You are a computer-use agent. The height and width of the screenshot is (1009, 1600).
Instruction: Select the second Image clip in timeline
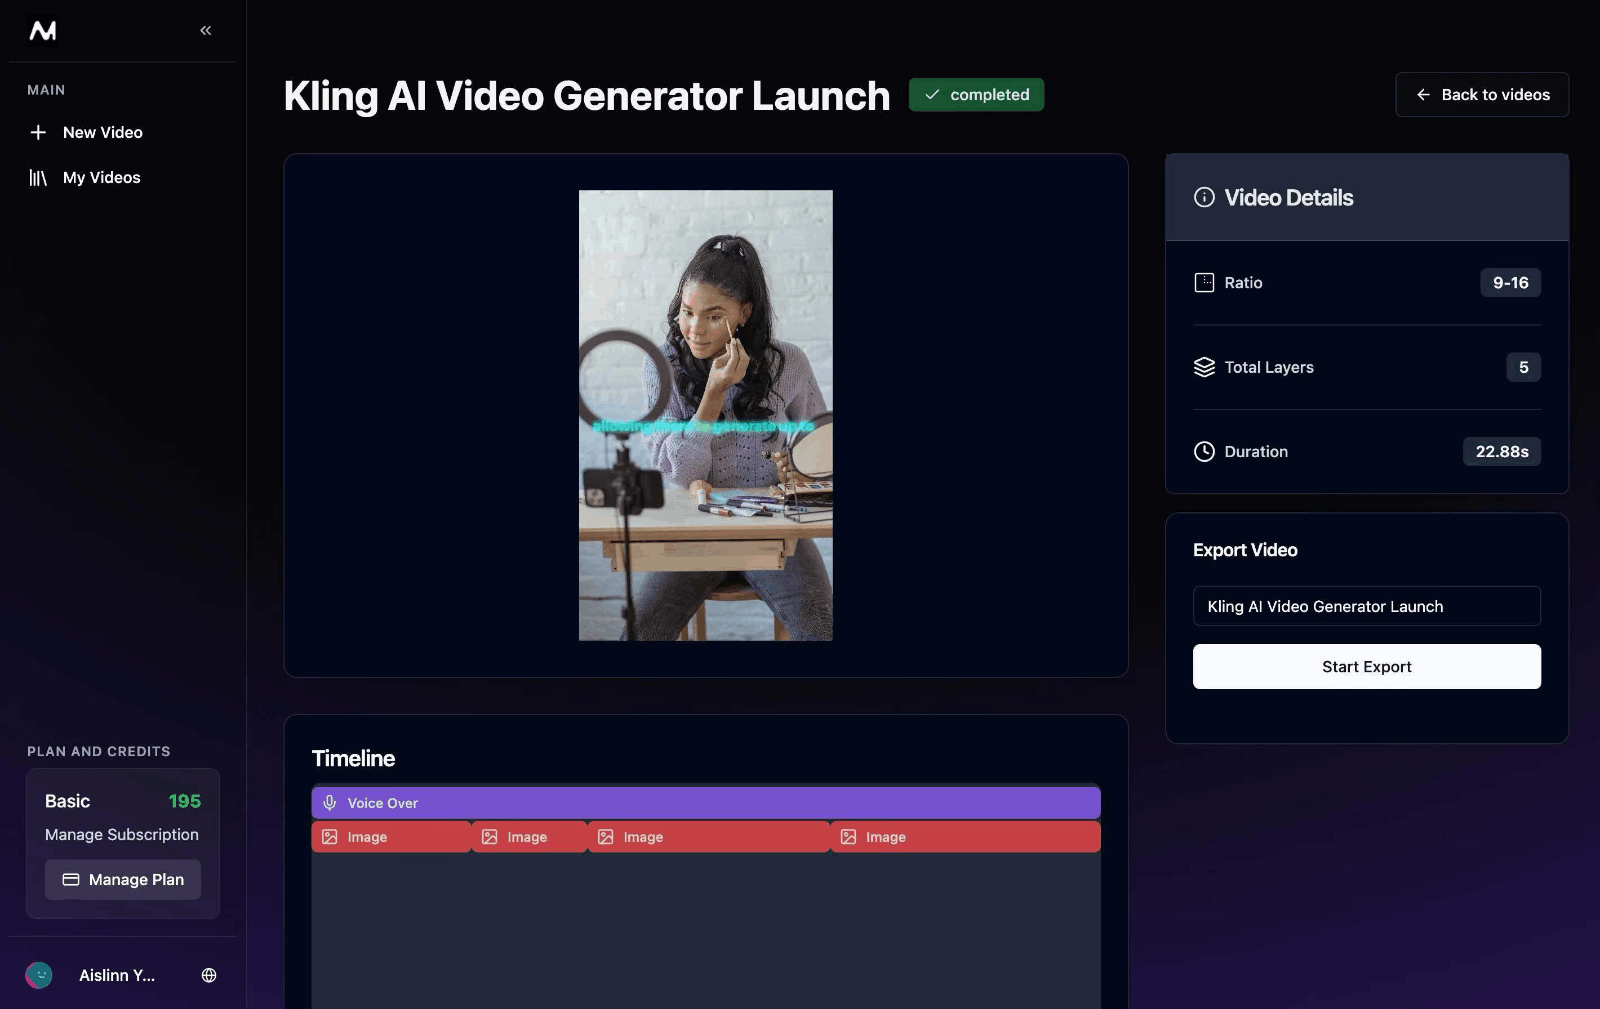click(529, 837)
